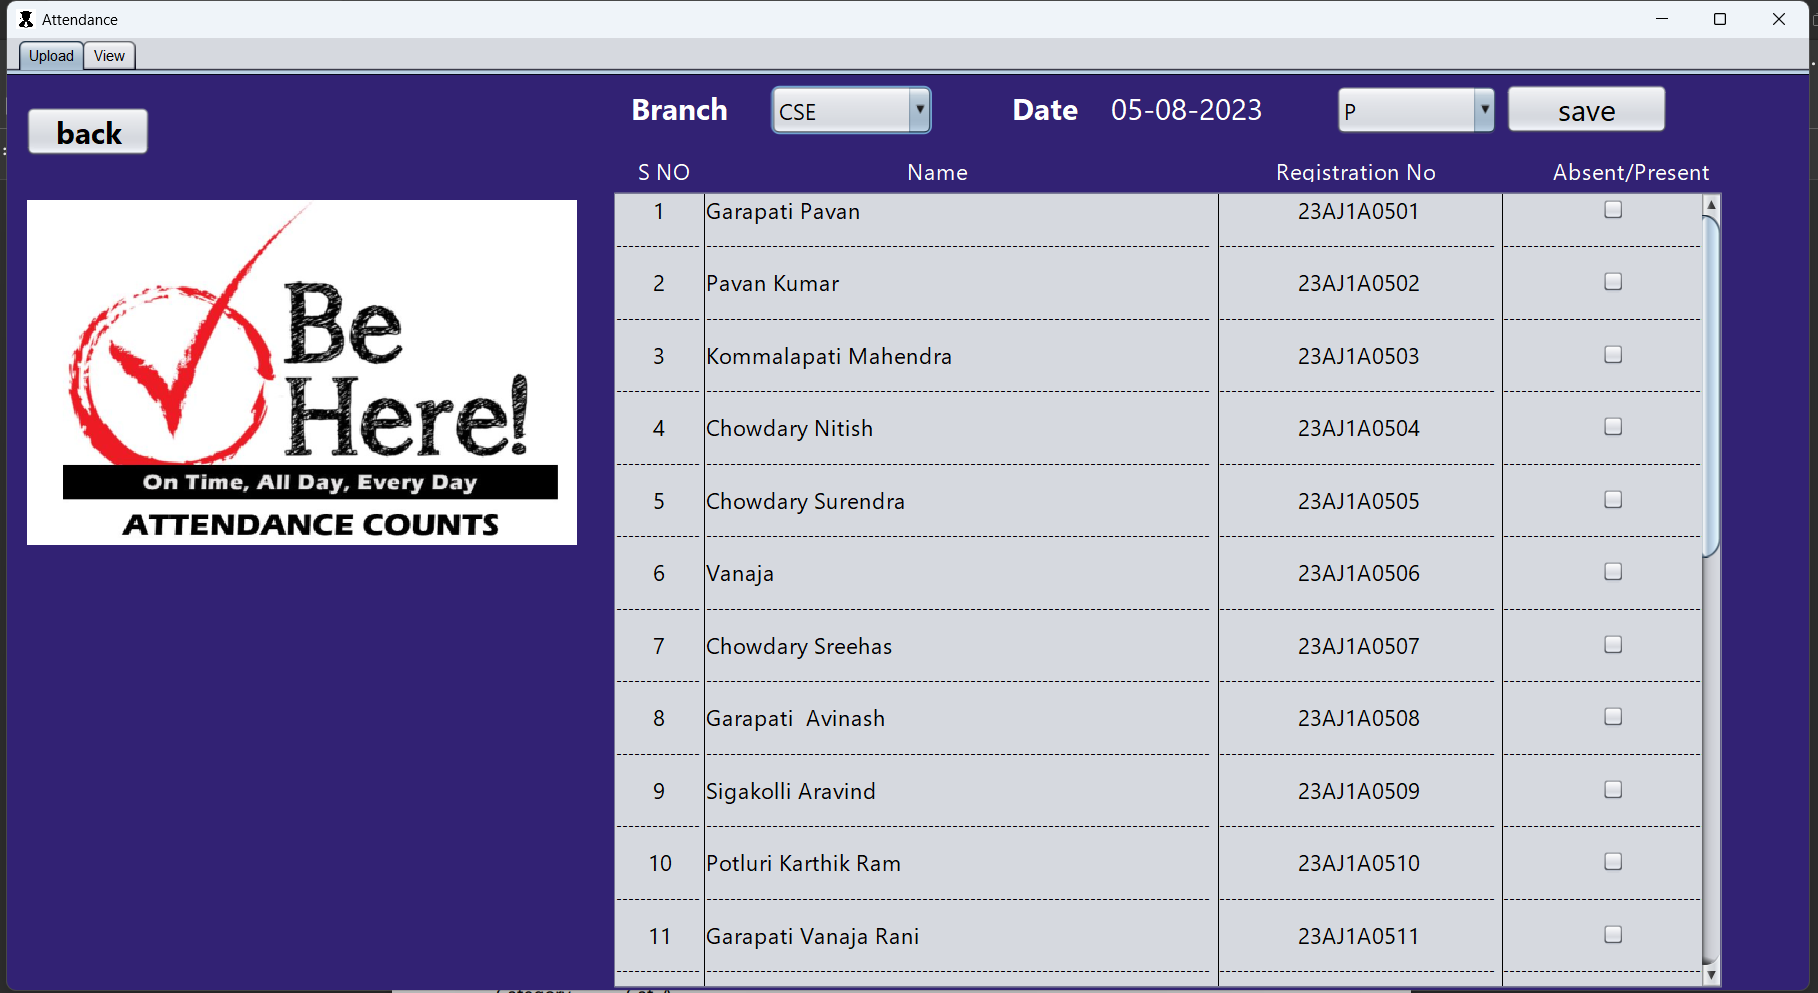Tick the checkbox for Chowdary Surendra
The width and height of the screenshot is (1818, 993).
click(x=1613, y=499)
